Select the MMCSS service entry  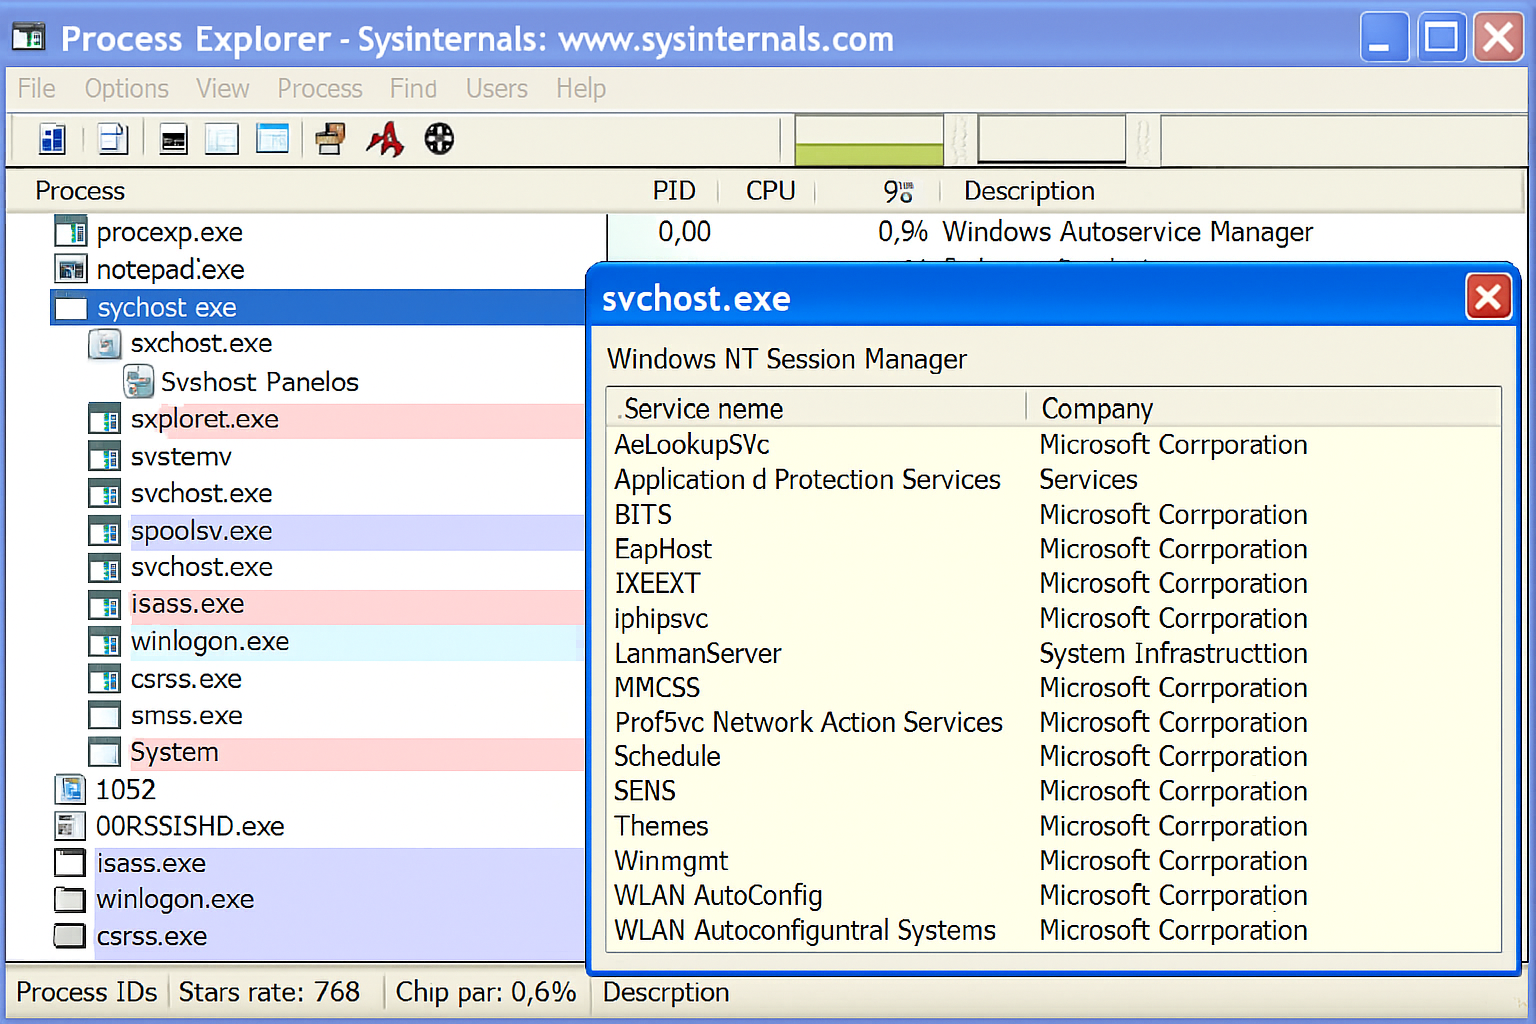(657, 688)
